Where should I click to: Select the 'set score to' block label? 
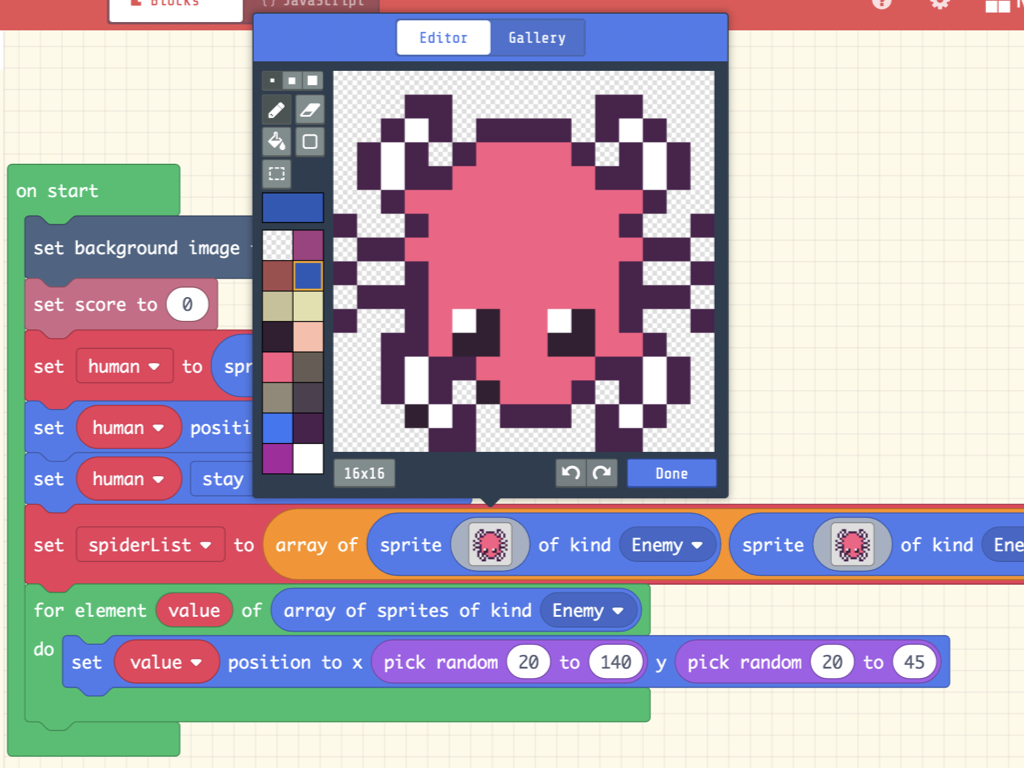coord(95,304)
